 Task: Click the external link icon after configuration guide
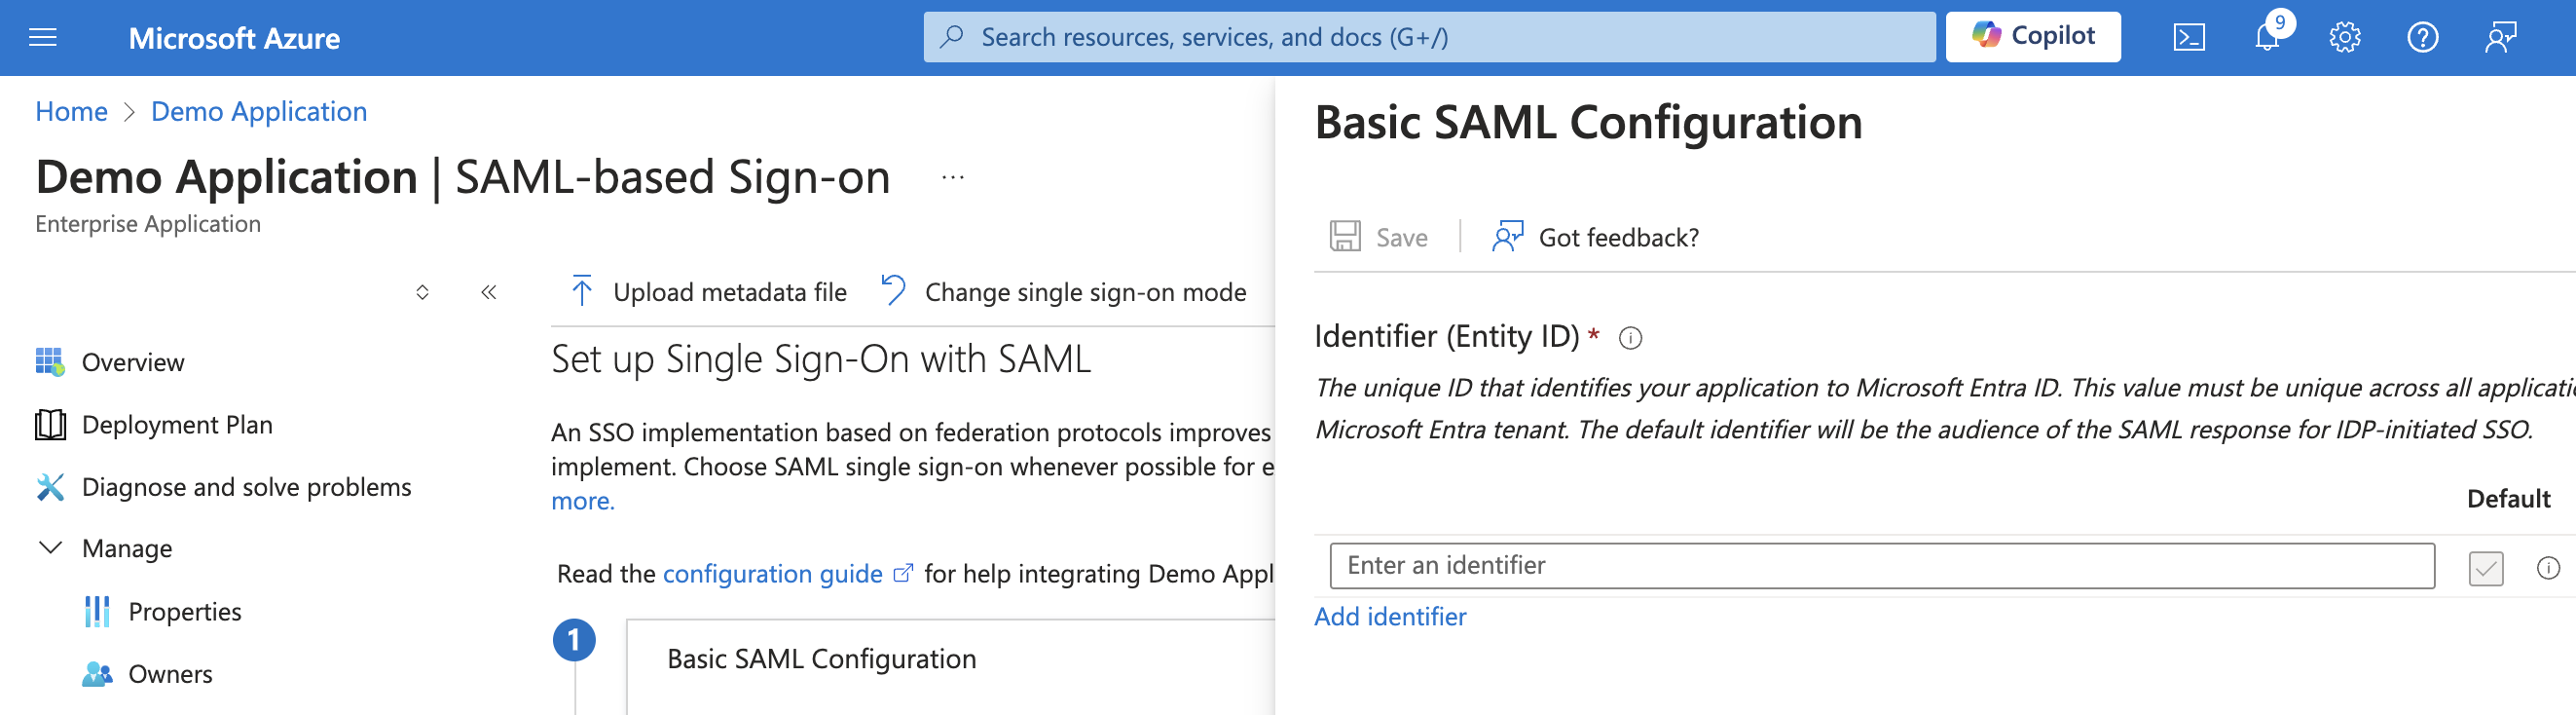click(903, 573)
